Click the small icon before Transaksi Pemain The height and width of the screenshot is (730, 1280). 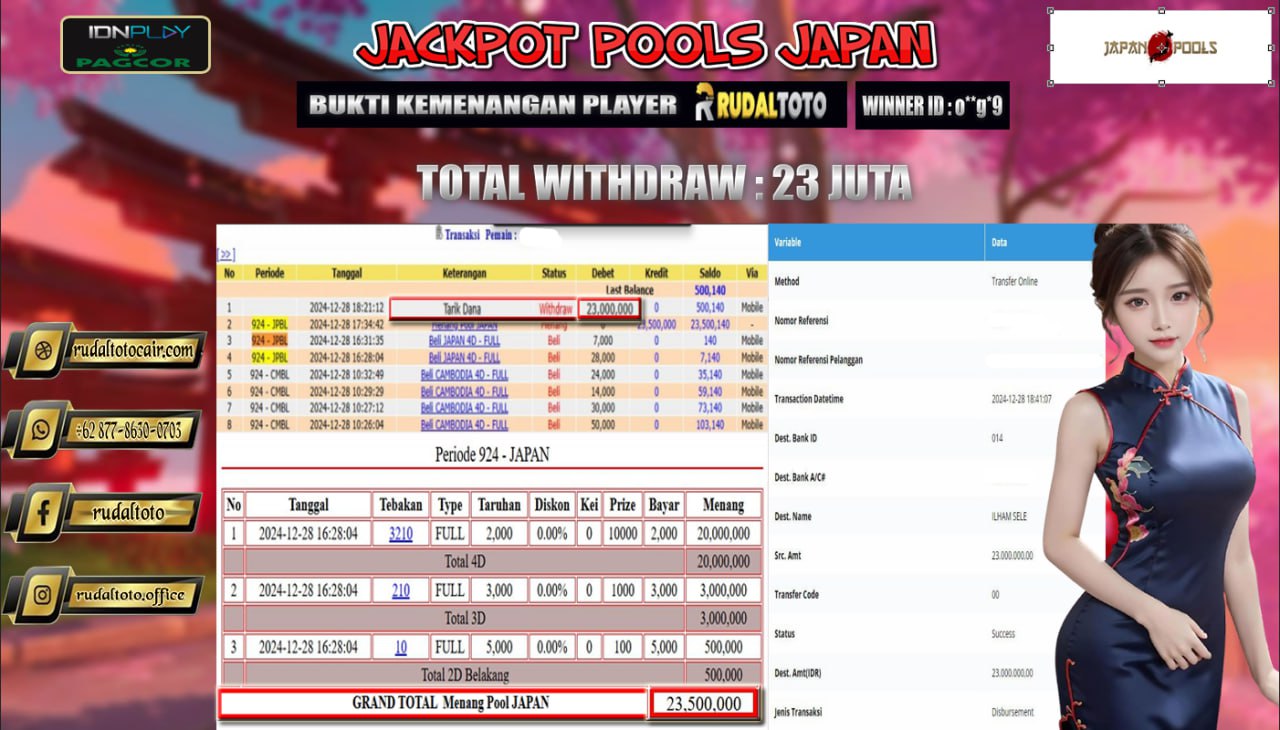[438, 234]
